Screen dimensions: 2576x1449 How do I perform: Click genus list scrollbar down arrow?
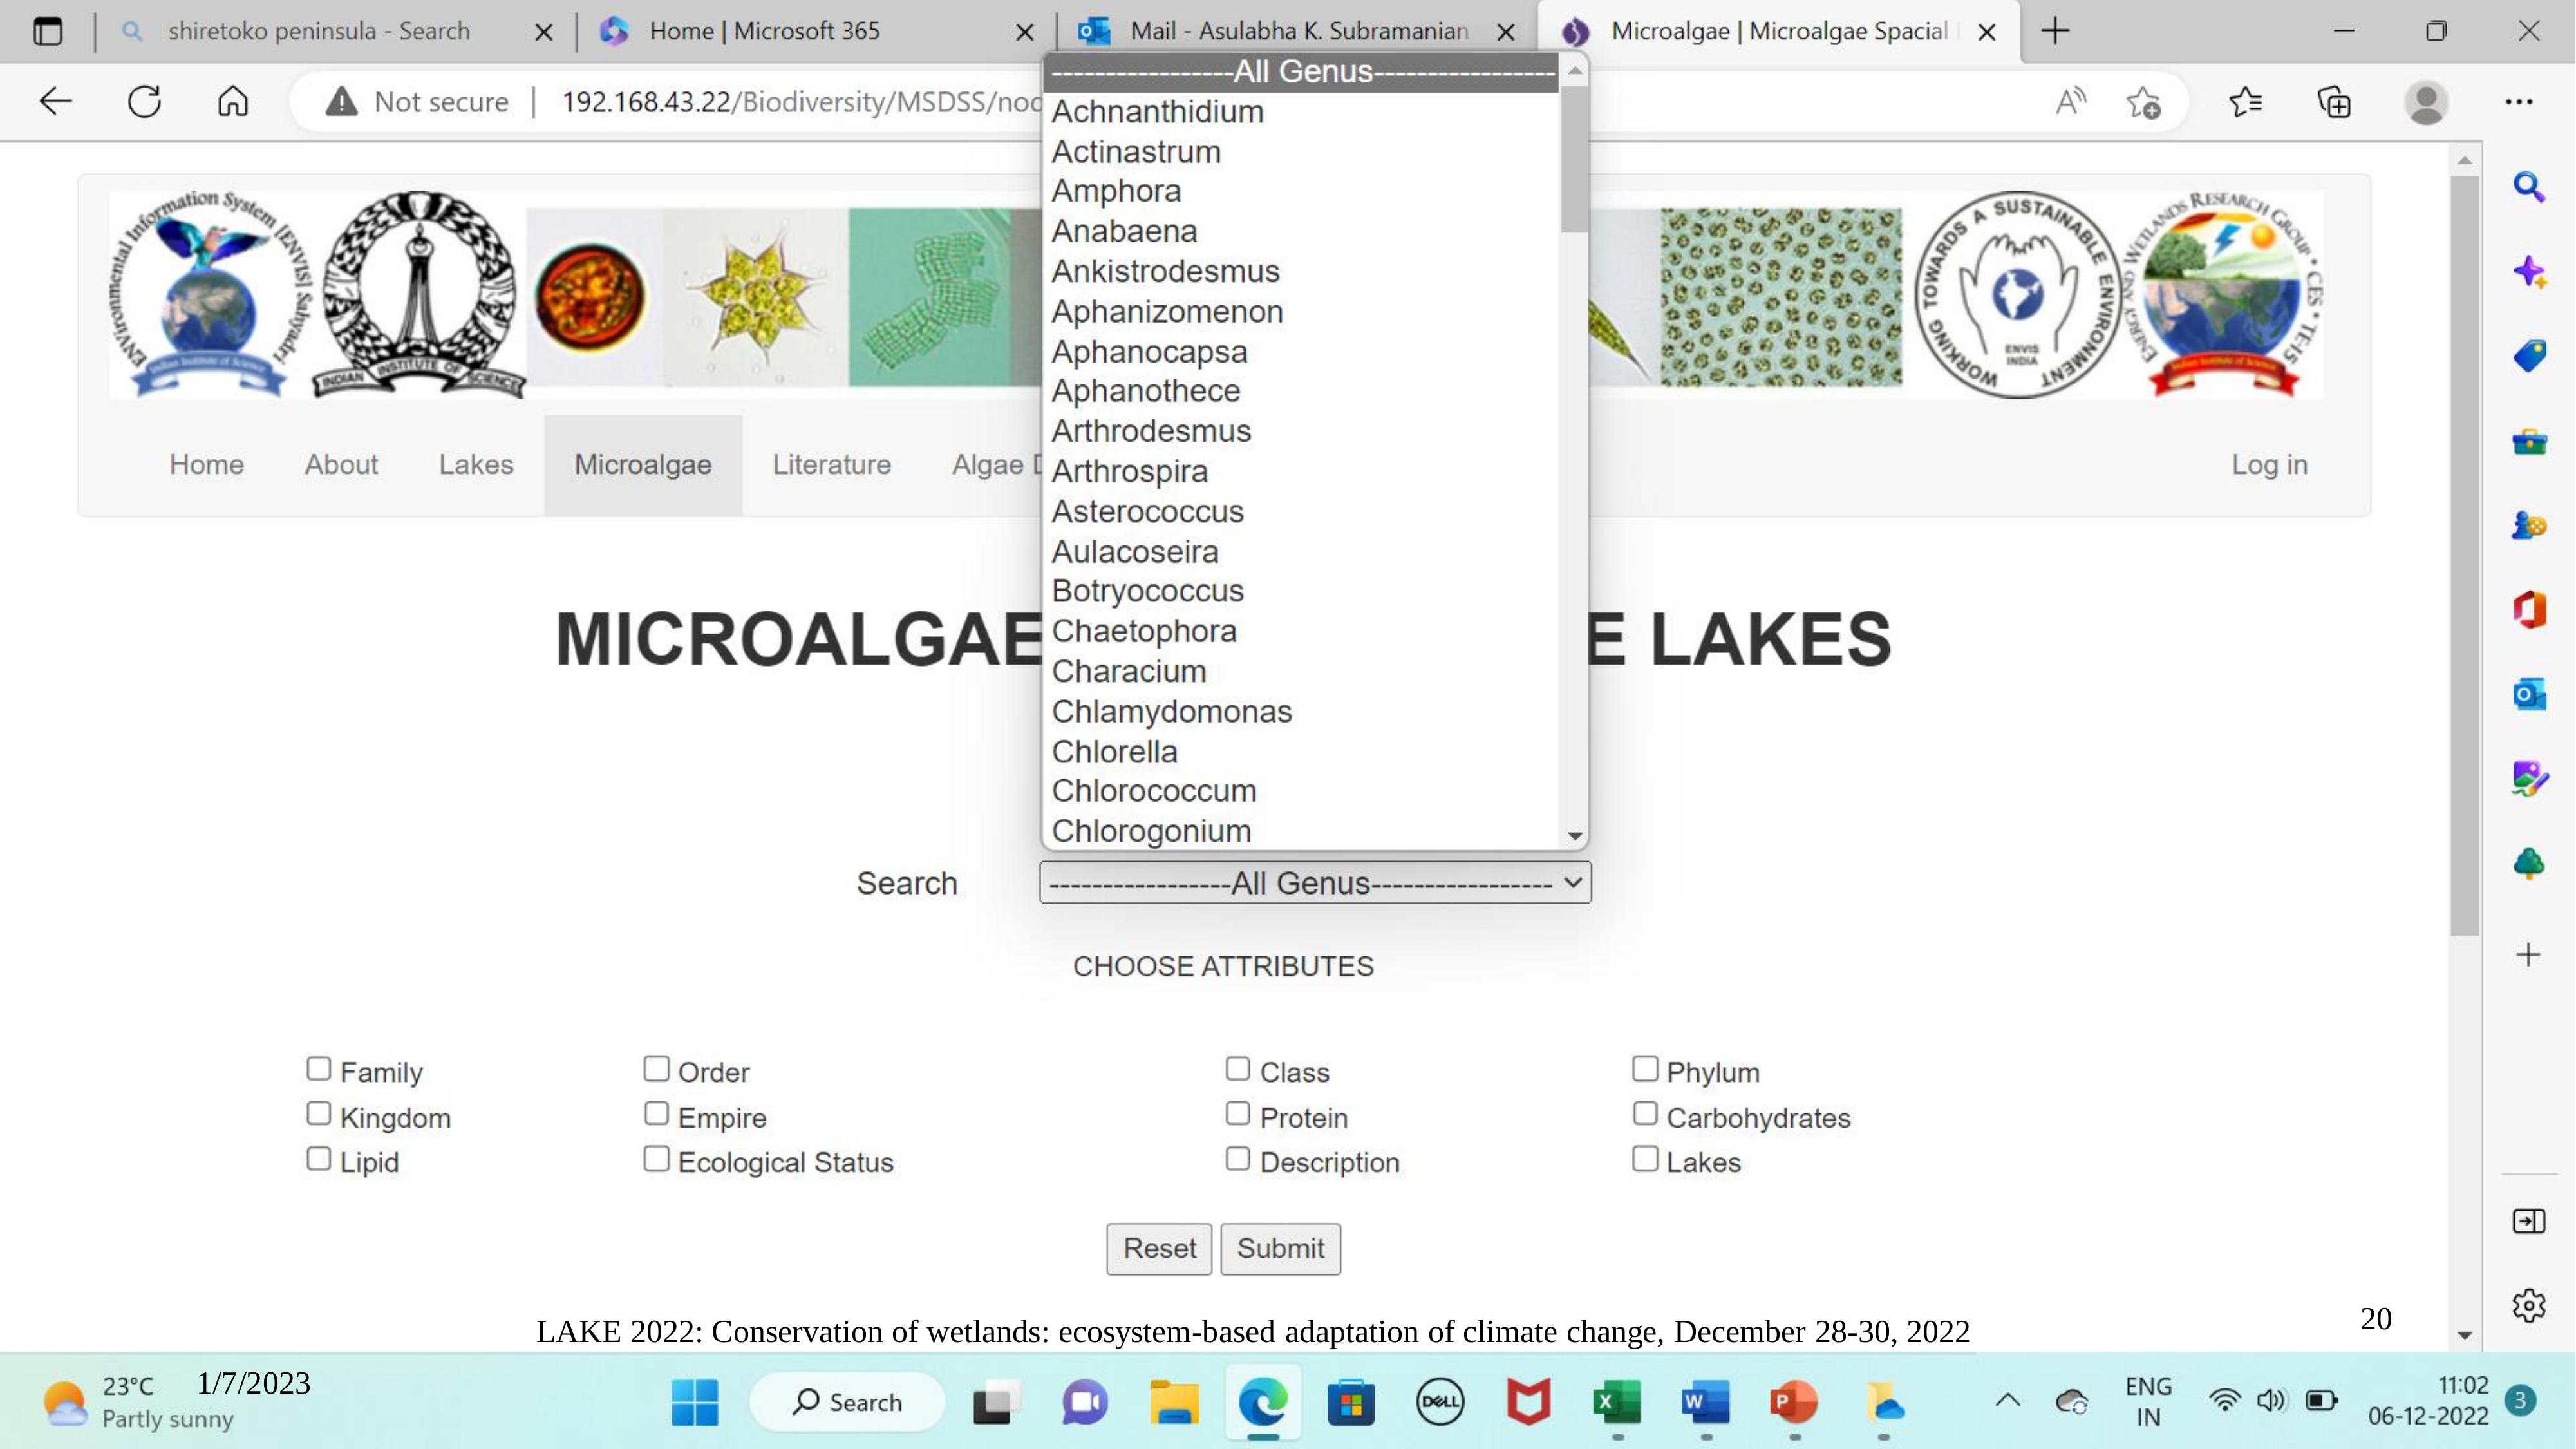[x=1574, y=835]
